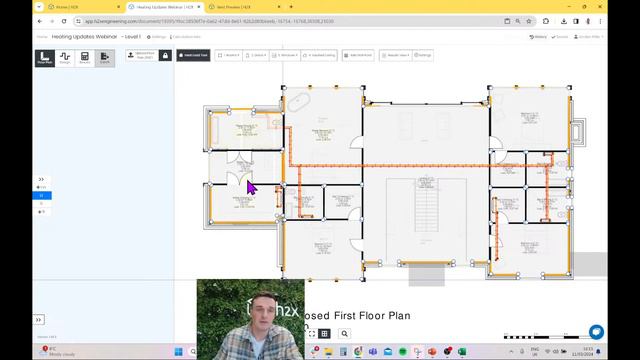Fit the drawing to view
This screenshot has width=640, height=360.
(x=312, y=334)
